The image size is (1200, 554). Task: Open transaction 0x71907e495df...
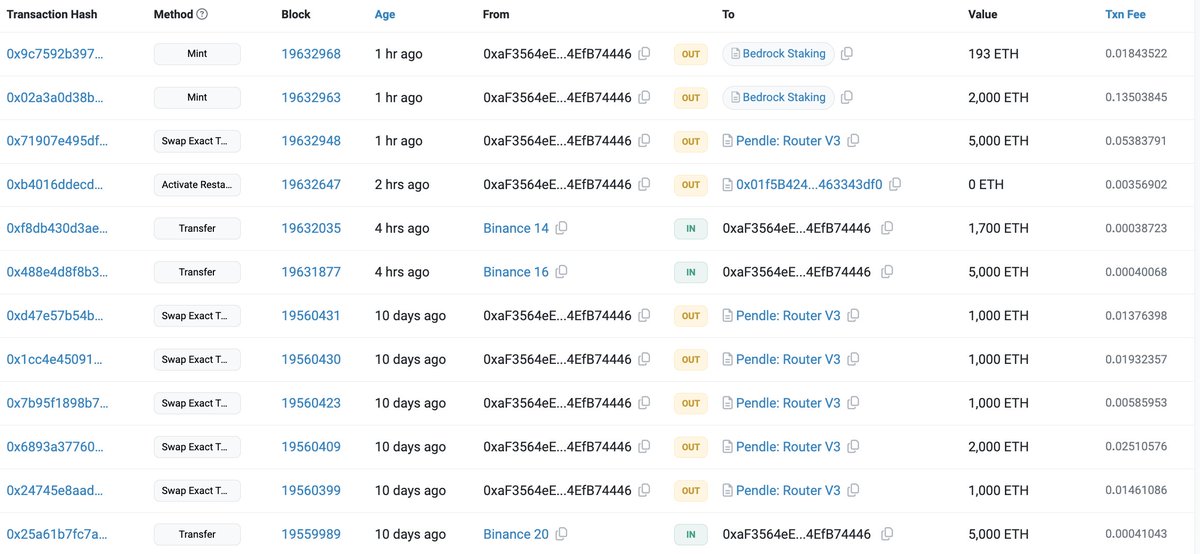57,141
